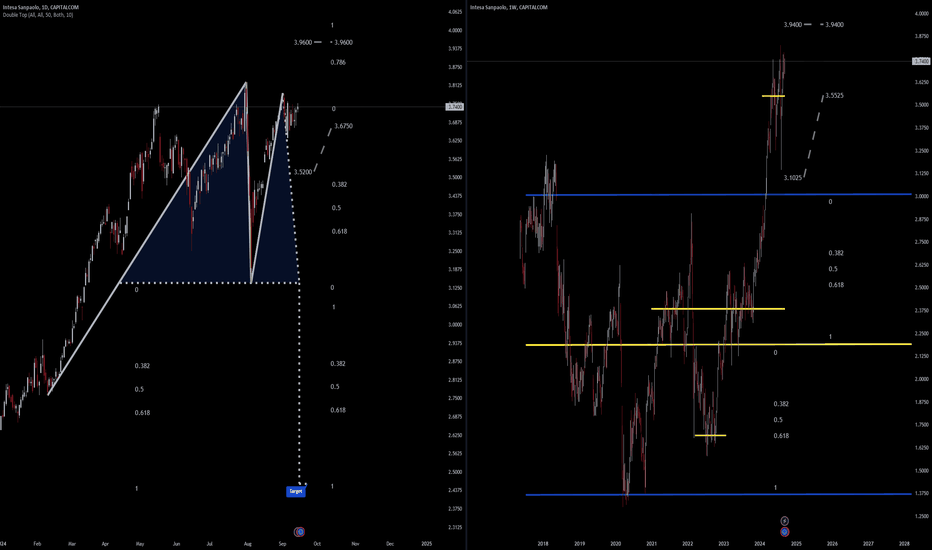932x550 pixels.
Task: Click Nov on the daily time axis
Action: pyautogui.click(x=355, y=543)
